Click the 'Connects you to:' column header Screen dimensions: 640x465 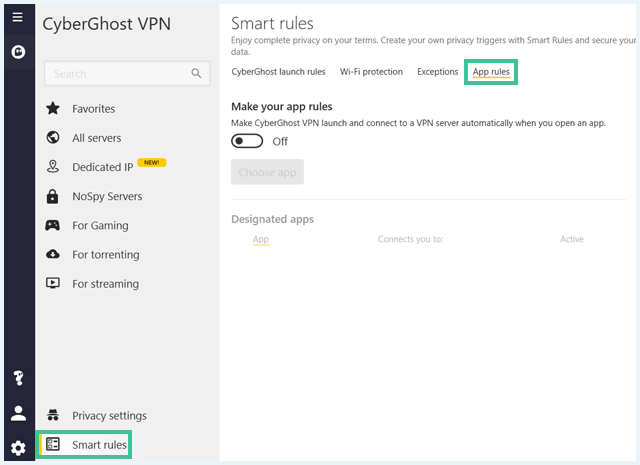point(410,239)
